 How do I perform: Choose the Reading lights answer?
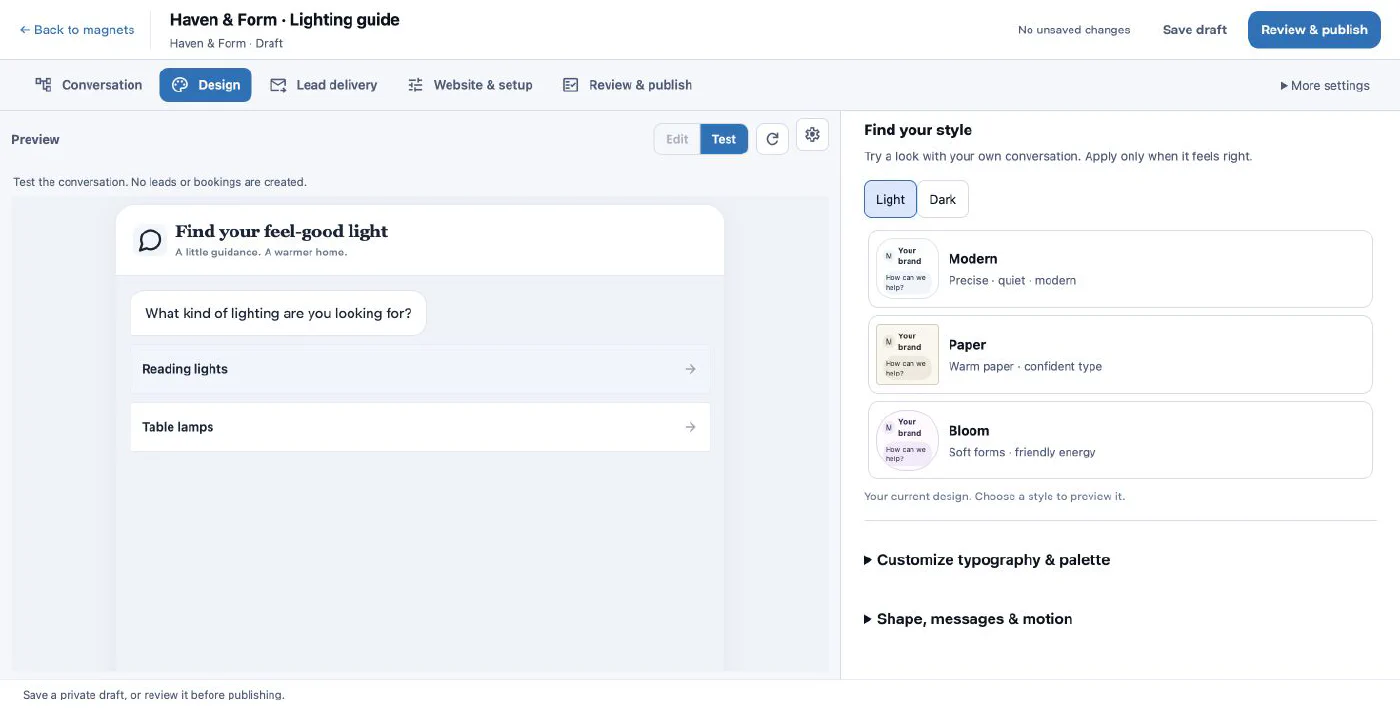pos(420,369)
